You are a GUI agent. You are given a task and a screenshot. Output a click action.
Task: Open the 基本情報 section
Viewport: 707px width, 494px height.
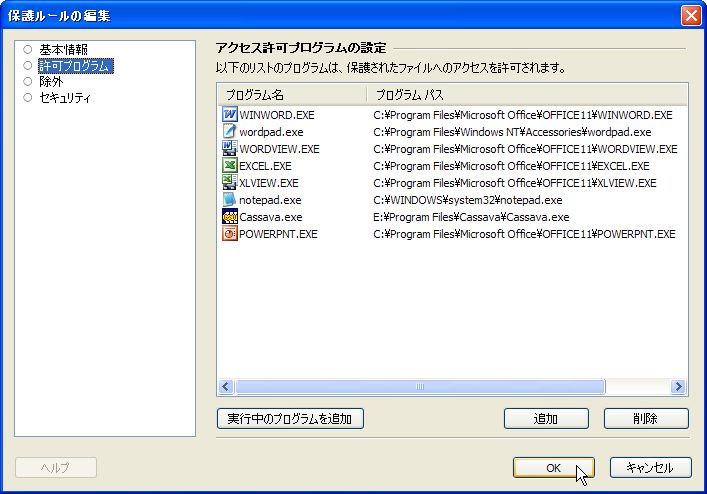point(63,49)
